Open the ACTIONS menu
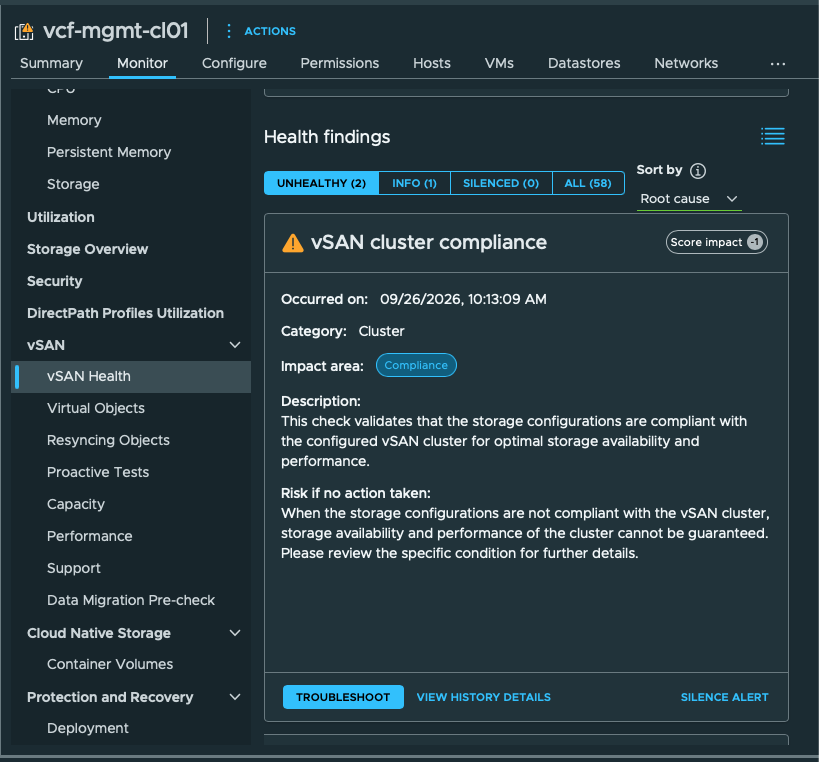Viewport: 819px width, 762px height. (x=270, y=31)
